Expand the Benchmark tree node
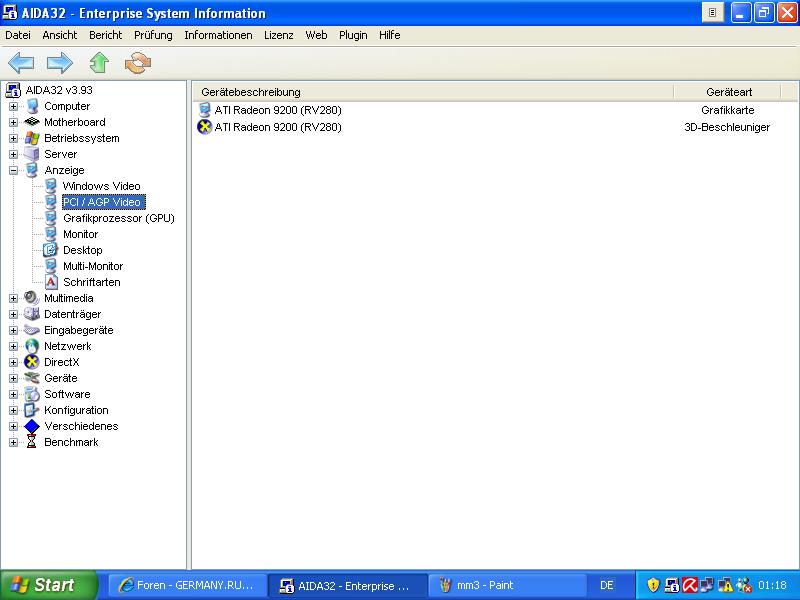 [x=13, y=442]
